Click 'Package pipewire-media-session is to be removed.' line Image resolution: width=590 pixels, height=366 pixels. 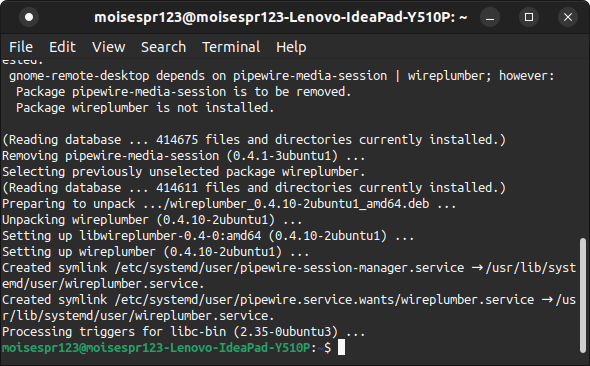184,92
